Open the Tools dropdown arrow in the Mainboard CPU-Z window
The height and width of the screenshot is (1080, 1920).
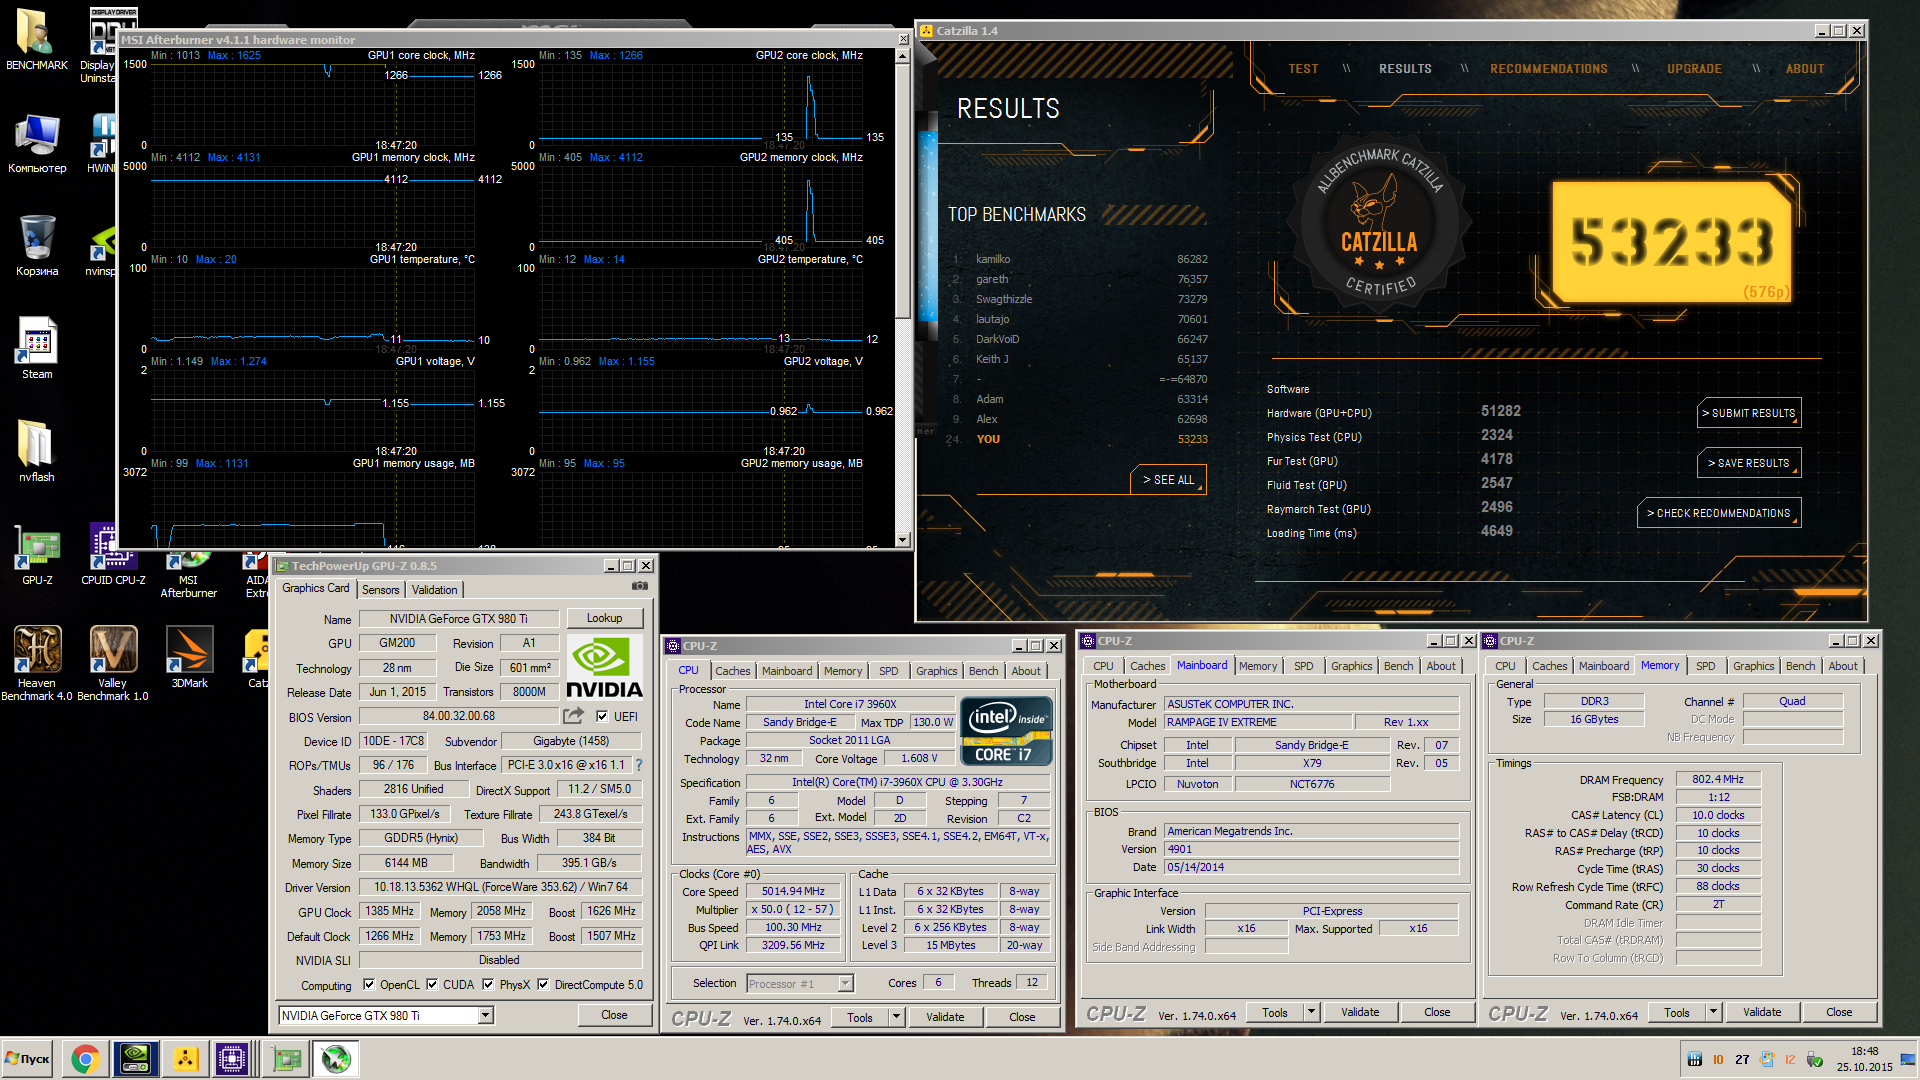point(1311,1012)
